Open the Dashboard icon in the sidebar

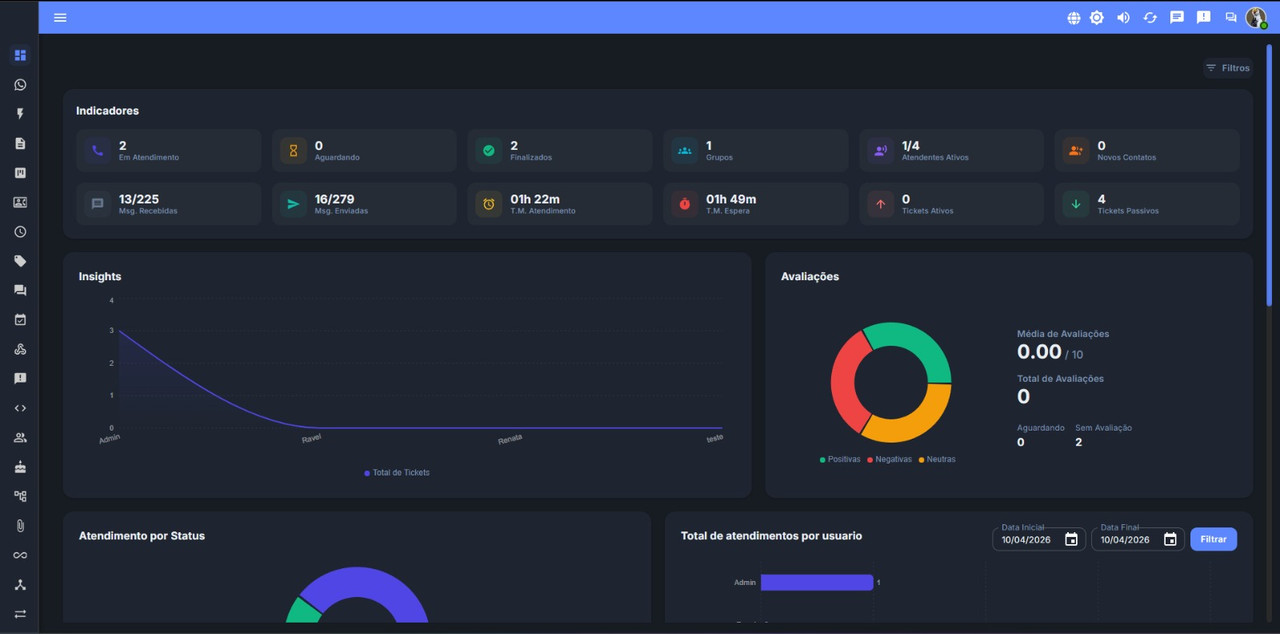coord(20,55)
